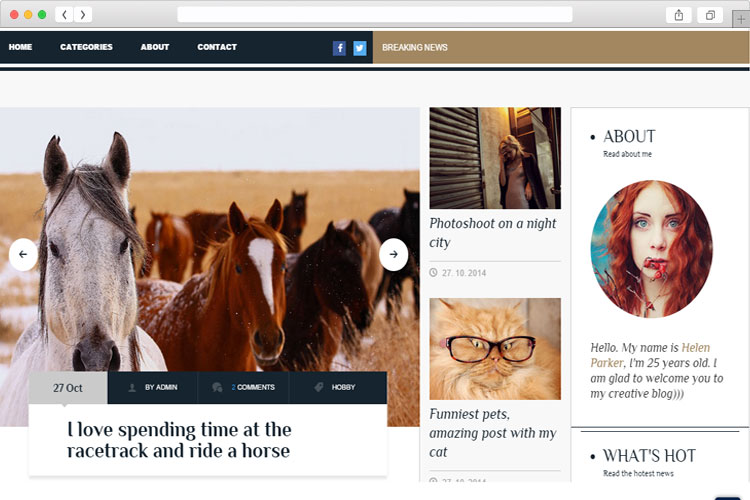Click the 27. 10. 2014 post date
Screen dimensions: 750x500
click(464, 273)
